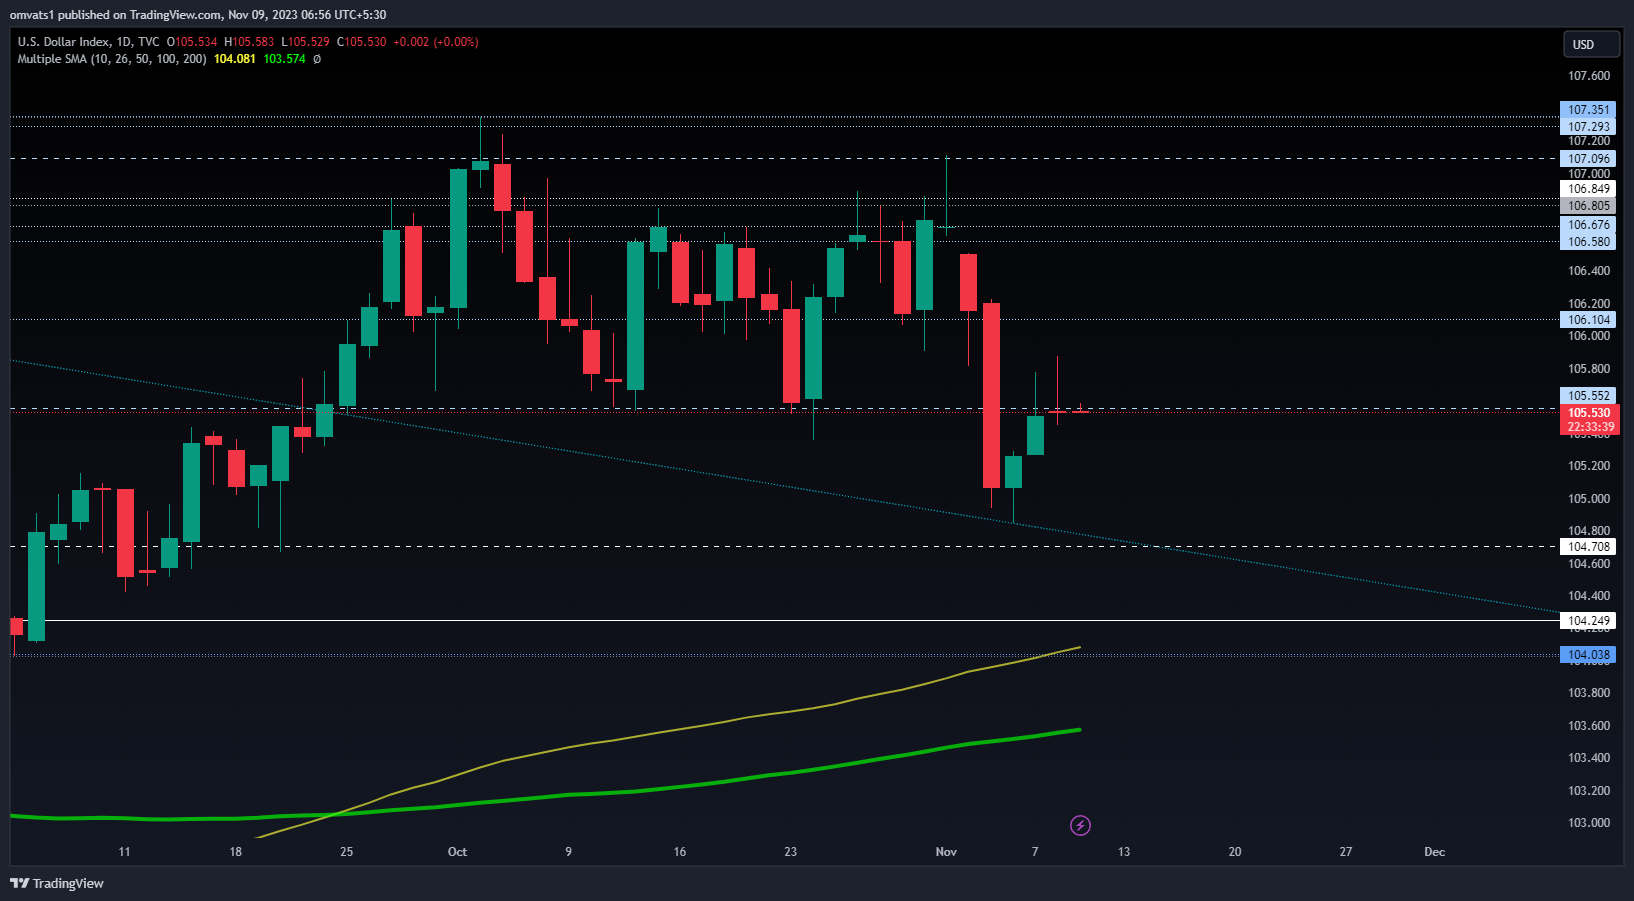Viewport: 1634px width, 901px height.
Task: Click the close value C105.530
Action: tap(361, 42)
